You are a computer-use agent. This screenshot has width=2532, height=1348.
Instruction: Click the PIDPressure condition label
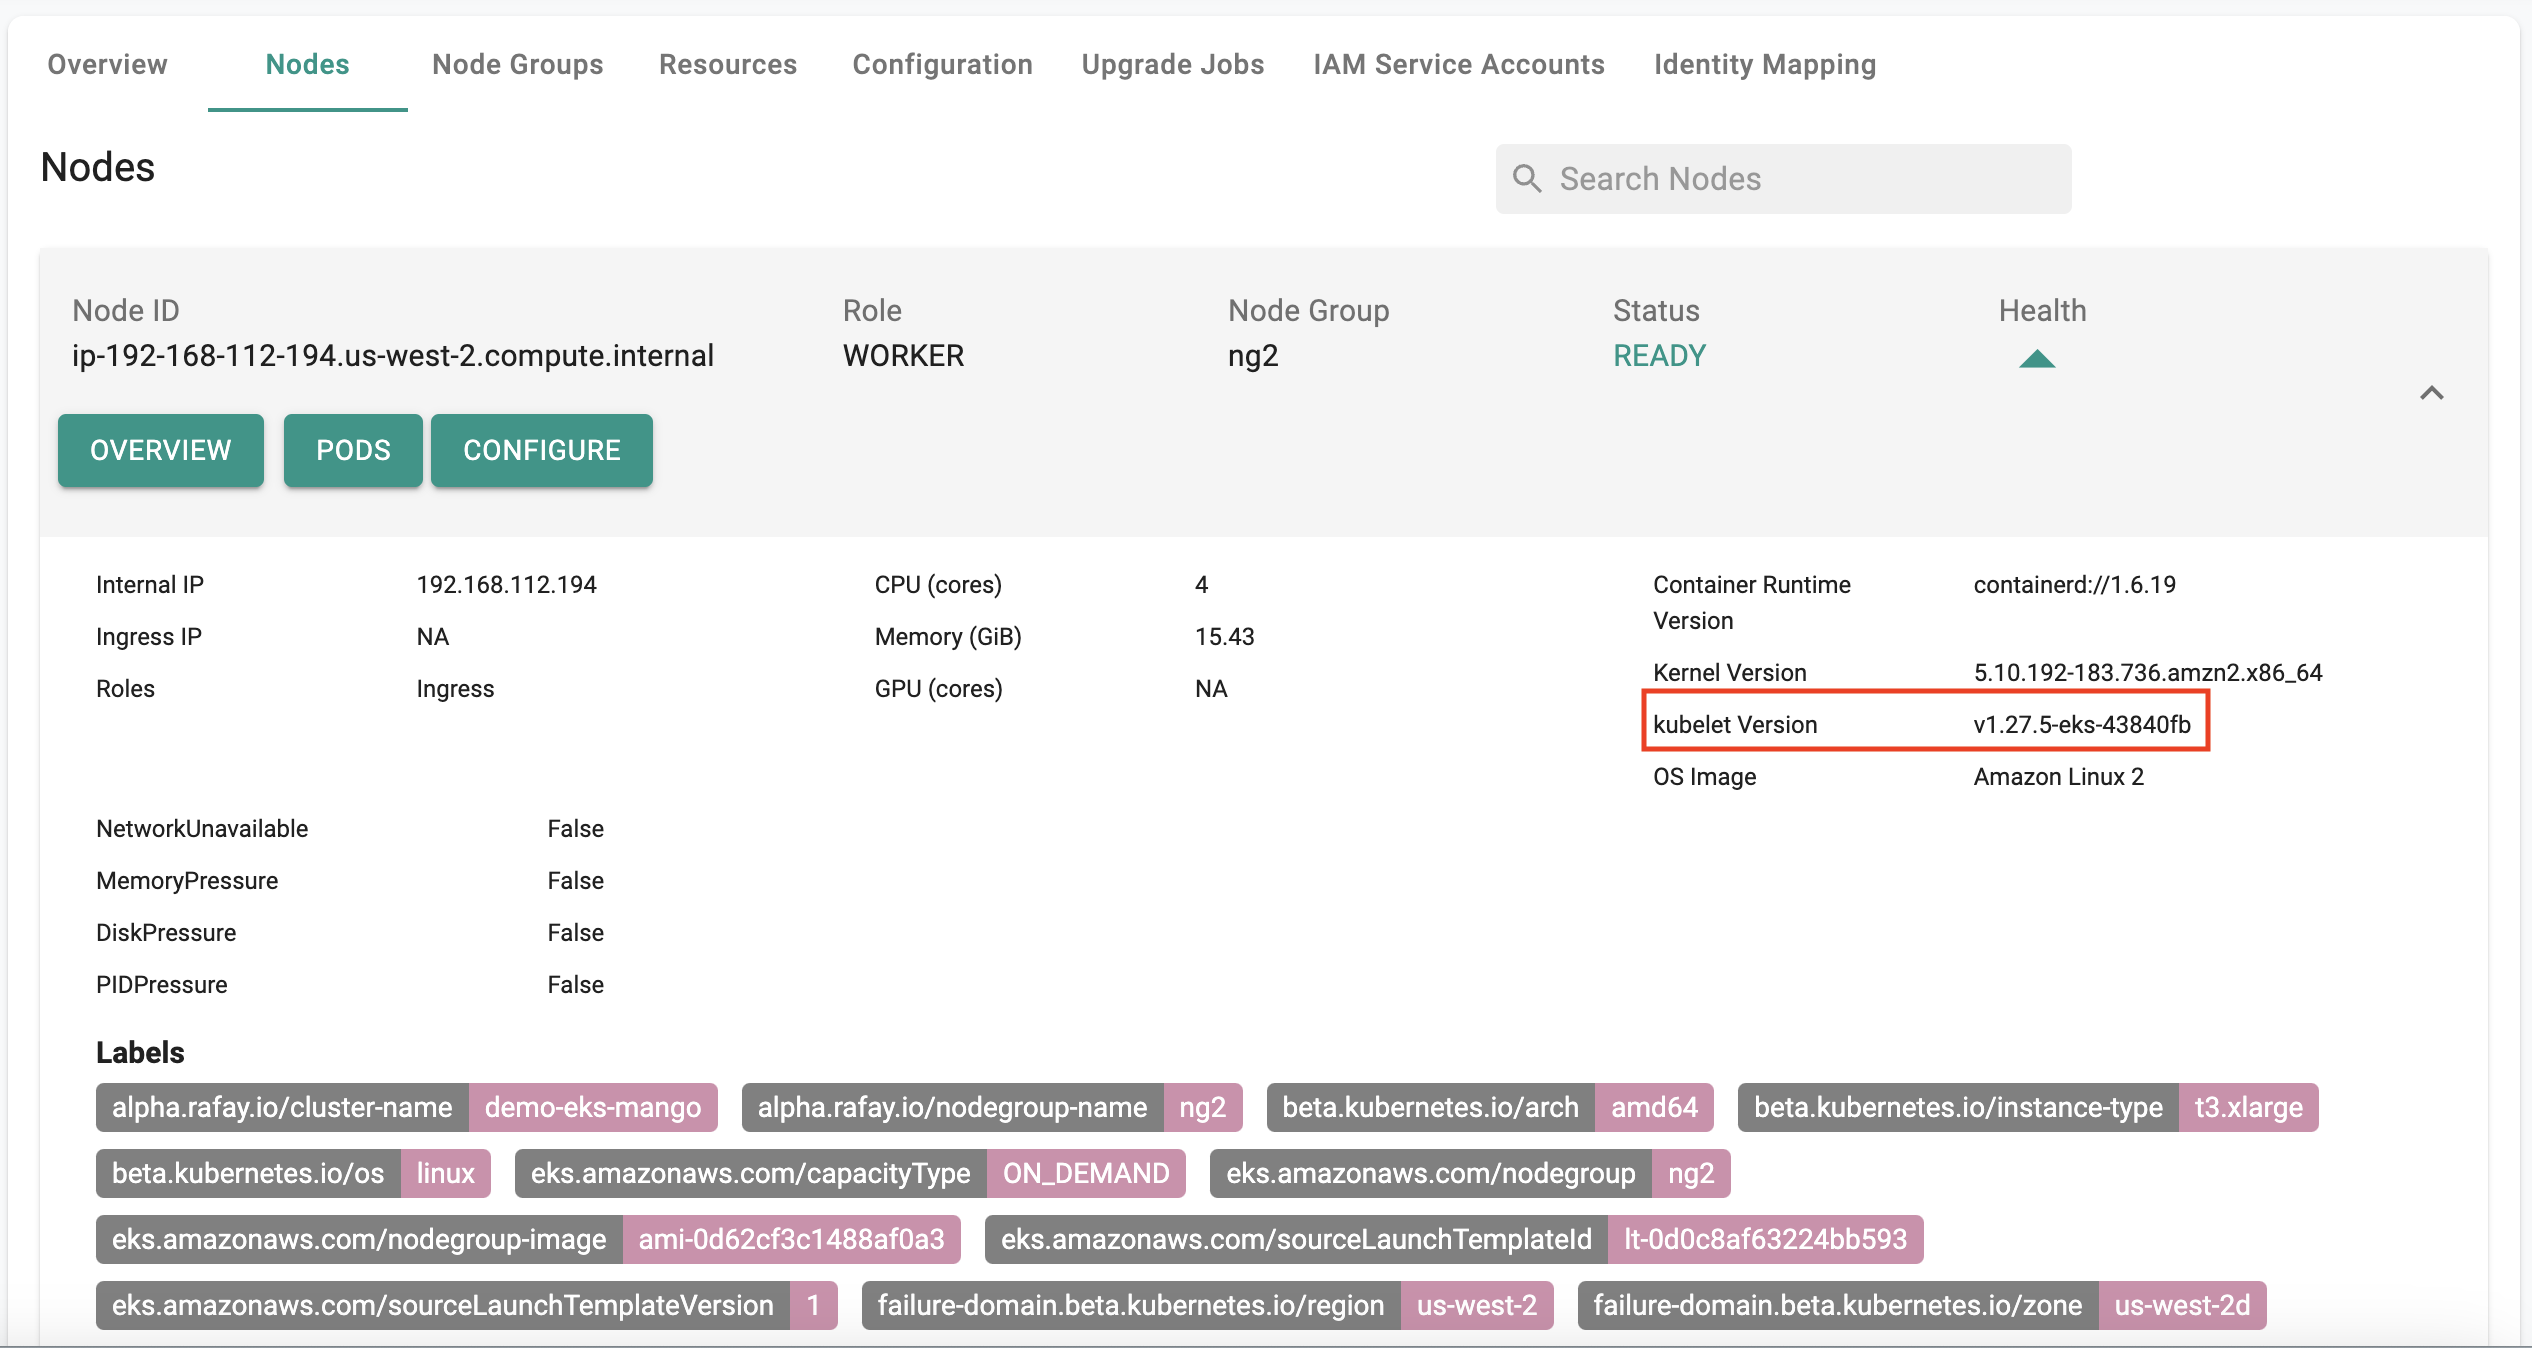coord(162,984)
